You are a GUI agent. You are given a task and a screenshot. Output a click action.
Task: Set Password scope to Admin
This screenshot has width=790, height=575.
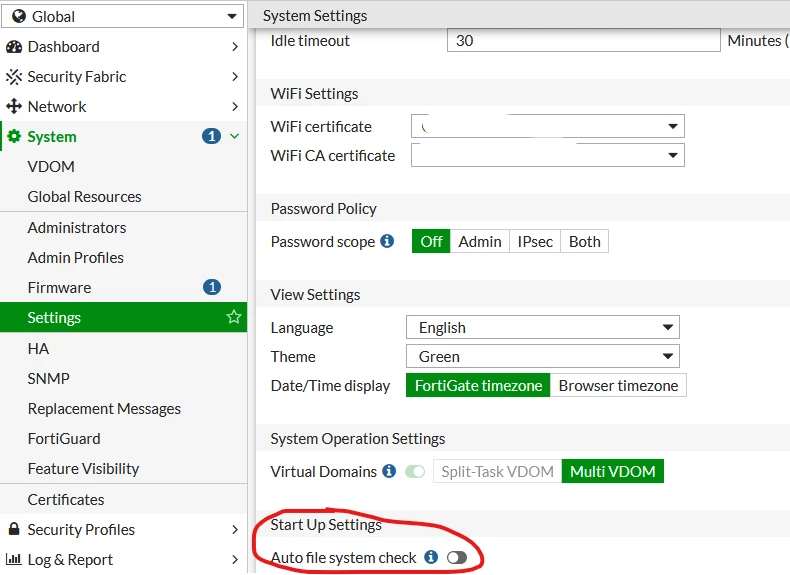point(480,241)
